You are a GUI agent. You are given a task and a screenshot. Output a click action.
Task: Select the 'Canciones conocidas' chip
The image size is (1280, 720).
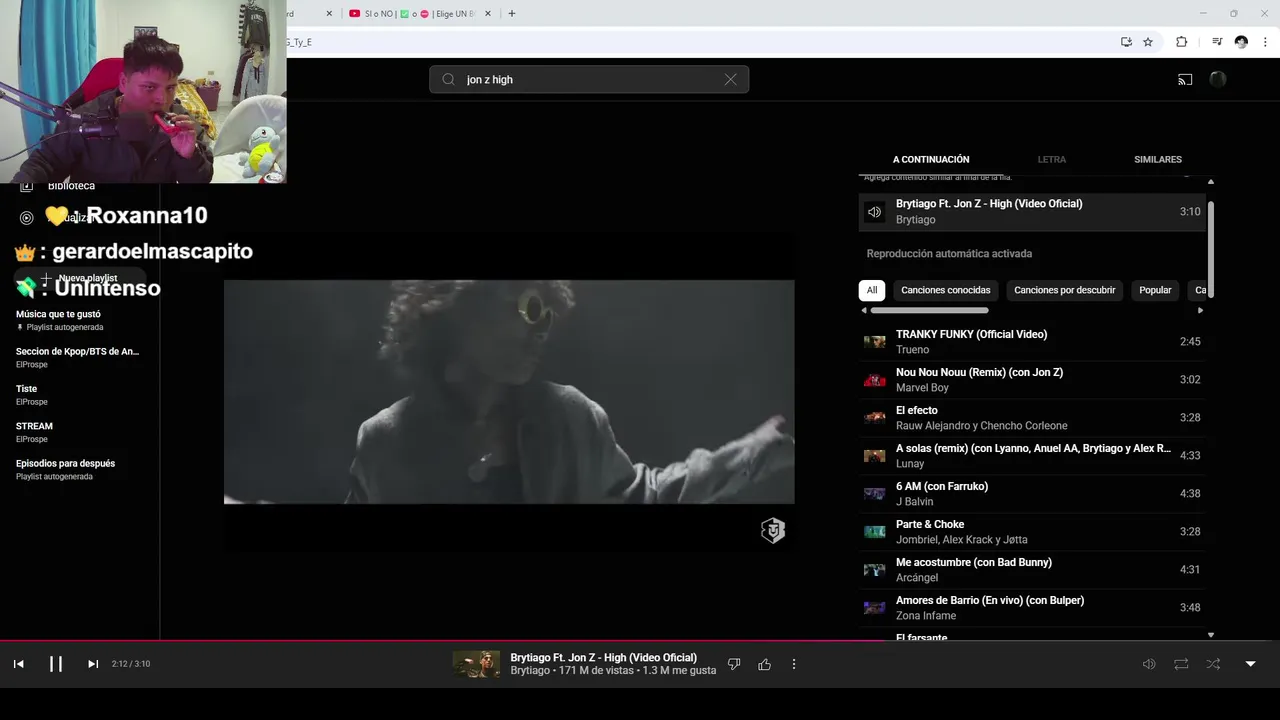pyautogui.click(x=946, y=290)
